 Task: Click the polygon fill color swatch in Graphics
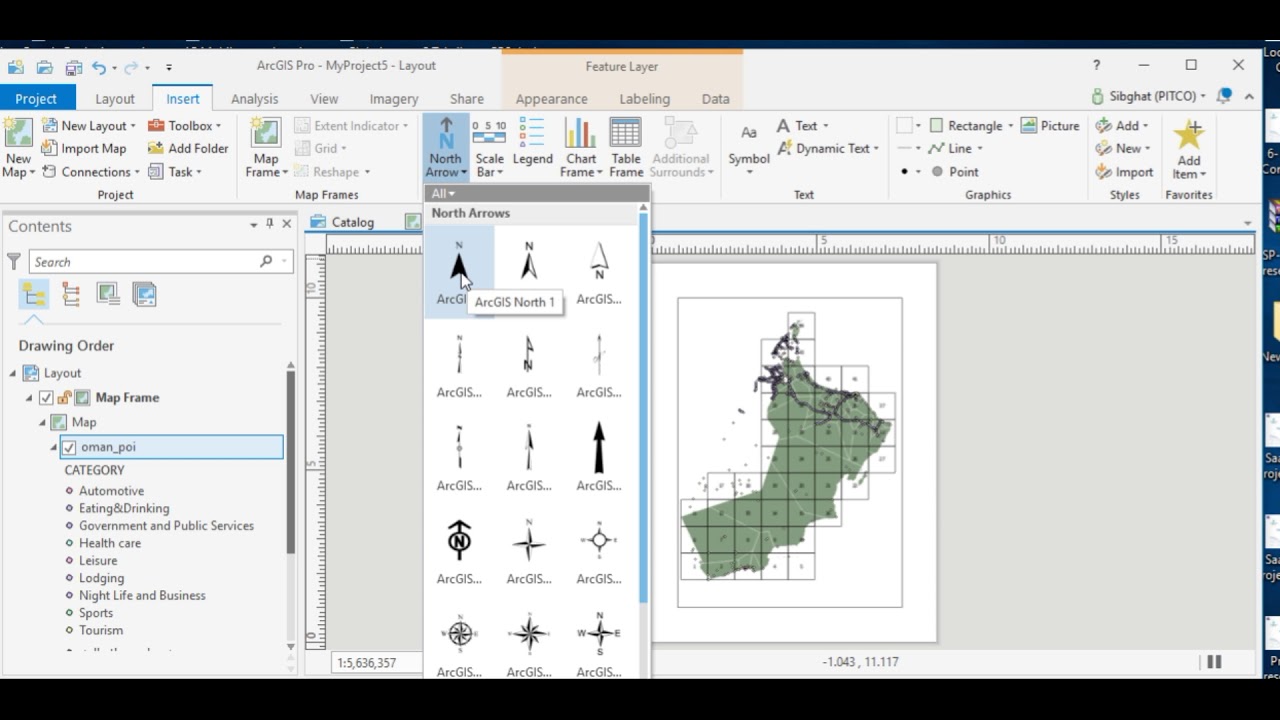(905, 126)
